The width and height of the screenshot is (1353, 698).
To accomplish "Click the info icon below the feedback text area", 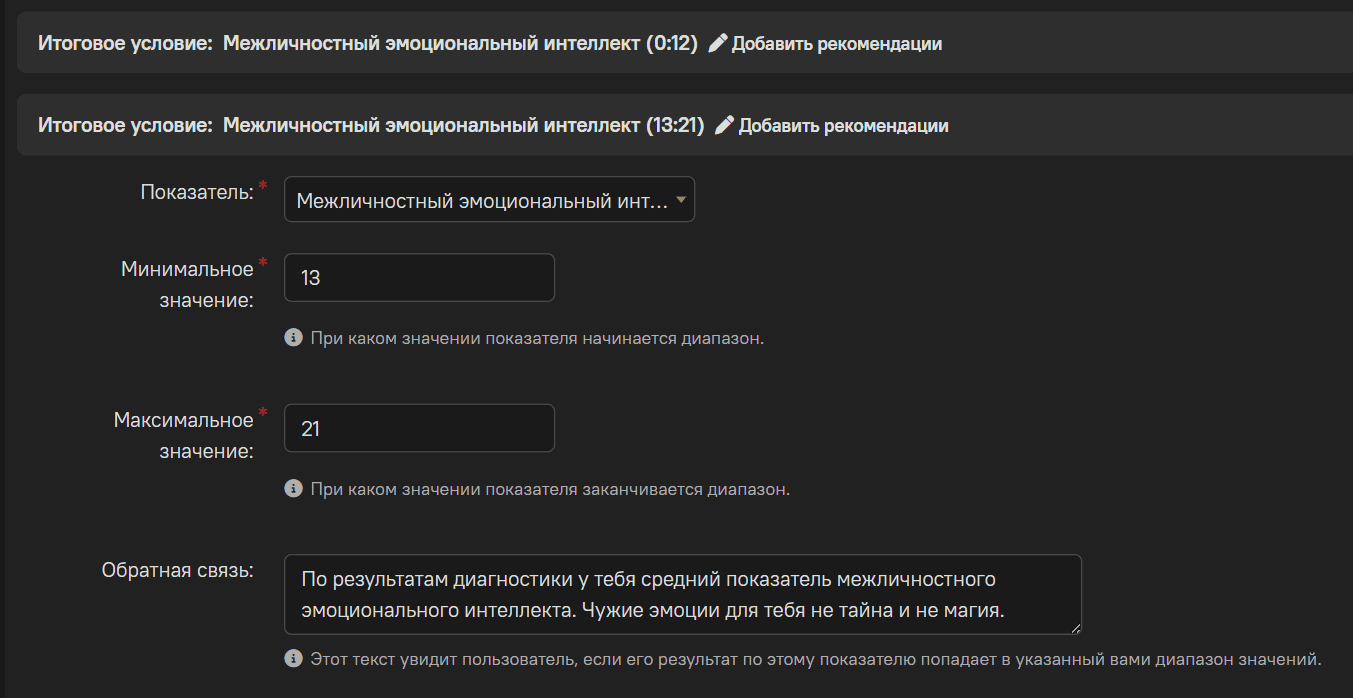I will click(293, 659).
